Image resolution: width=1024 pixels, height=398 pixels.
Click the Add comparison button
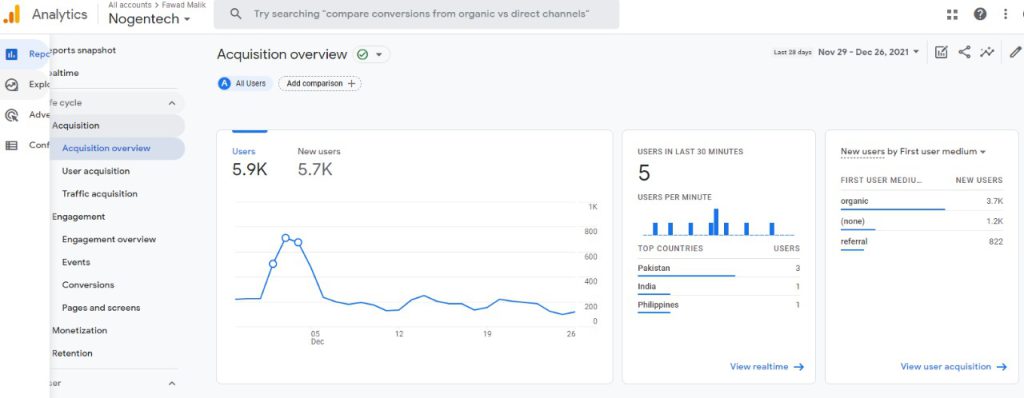coord(320,84)
